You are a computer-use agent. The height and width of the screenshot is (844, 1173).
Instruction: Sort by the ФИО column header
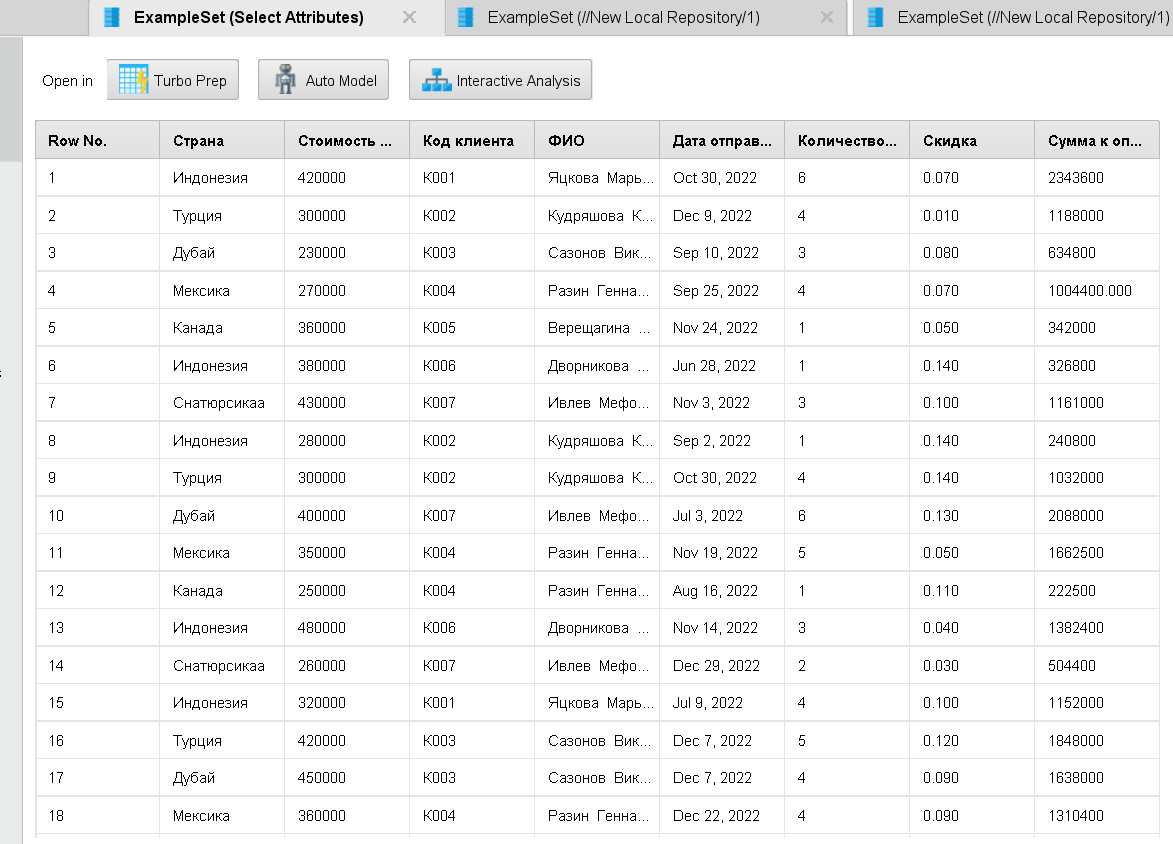[597, 141]
